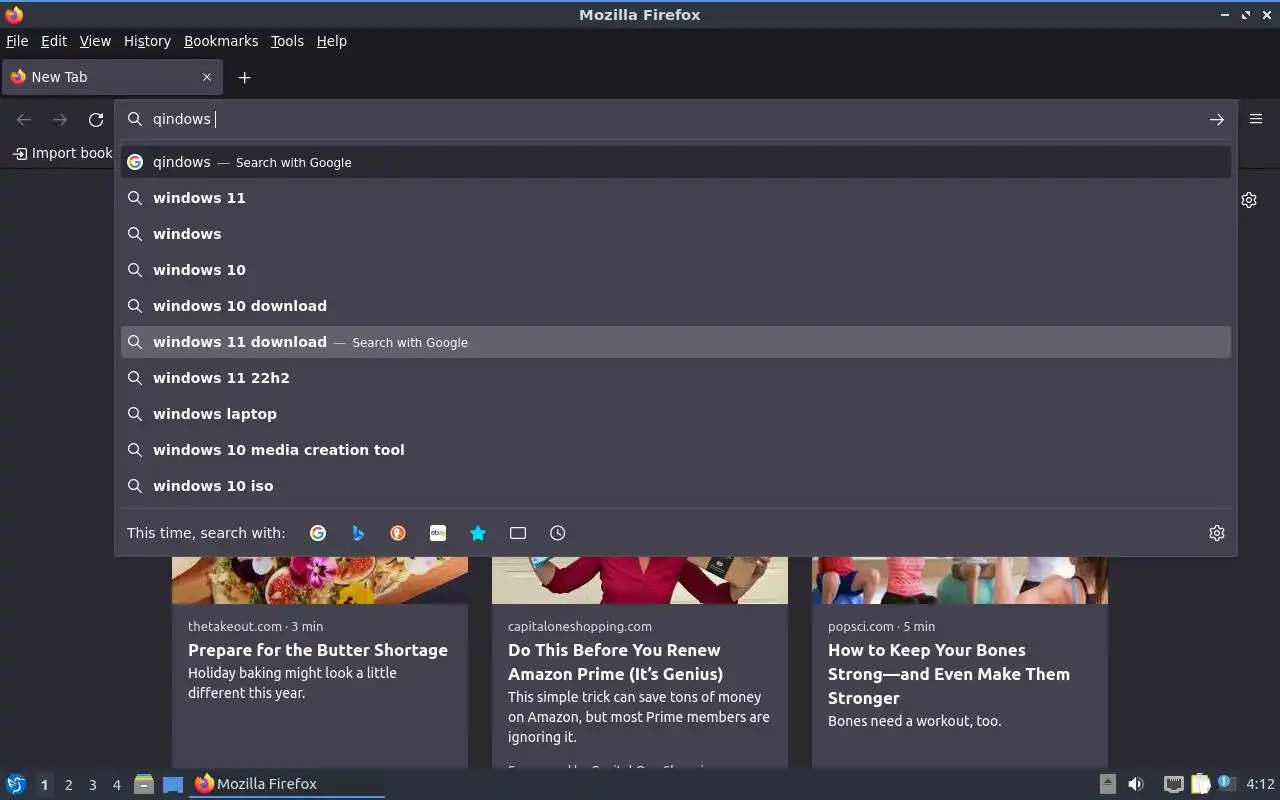Image resolution: width=1280 pixels, height=800 pixels.
Task: Reload the current page
Action: pyautogui.click(x=96, y=120)
